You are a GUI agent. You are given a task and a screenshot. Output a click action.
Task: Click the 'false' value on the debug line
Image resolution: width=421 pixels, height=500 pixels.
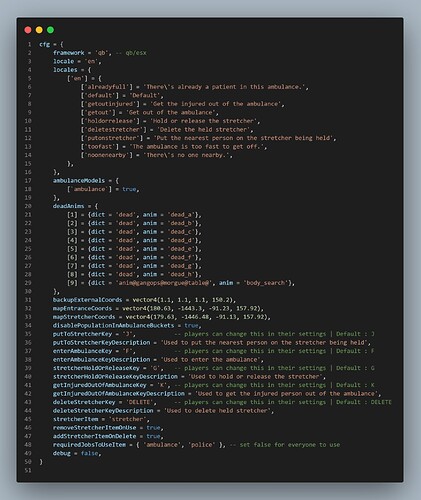point(89,453)
